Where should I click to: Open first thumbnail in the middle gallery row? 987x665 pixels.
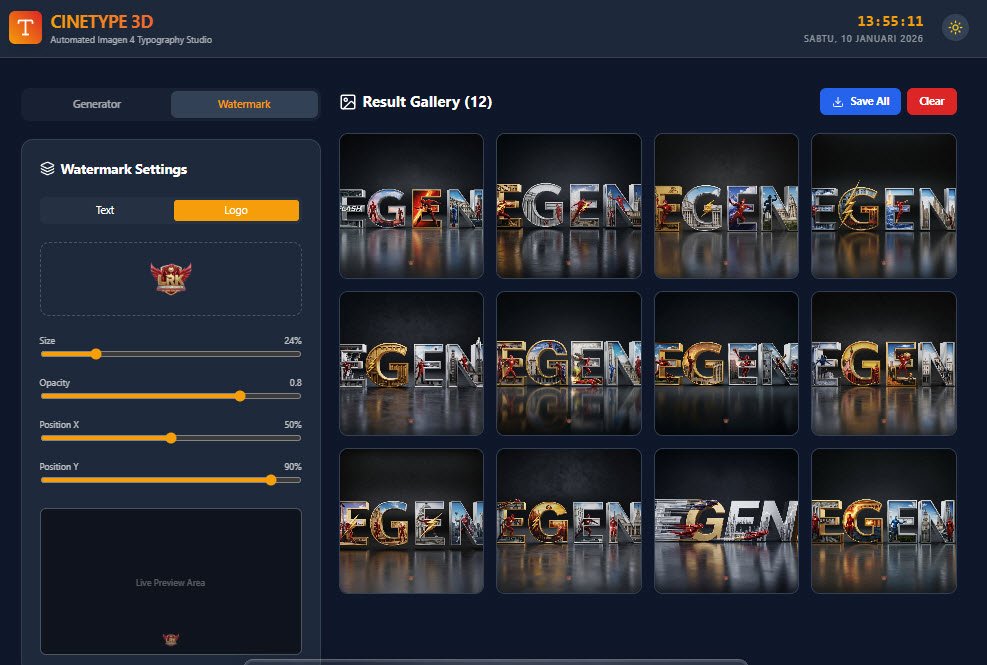point(412,363)
